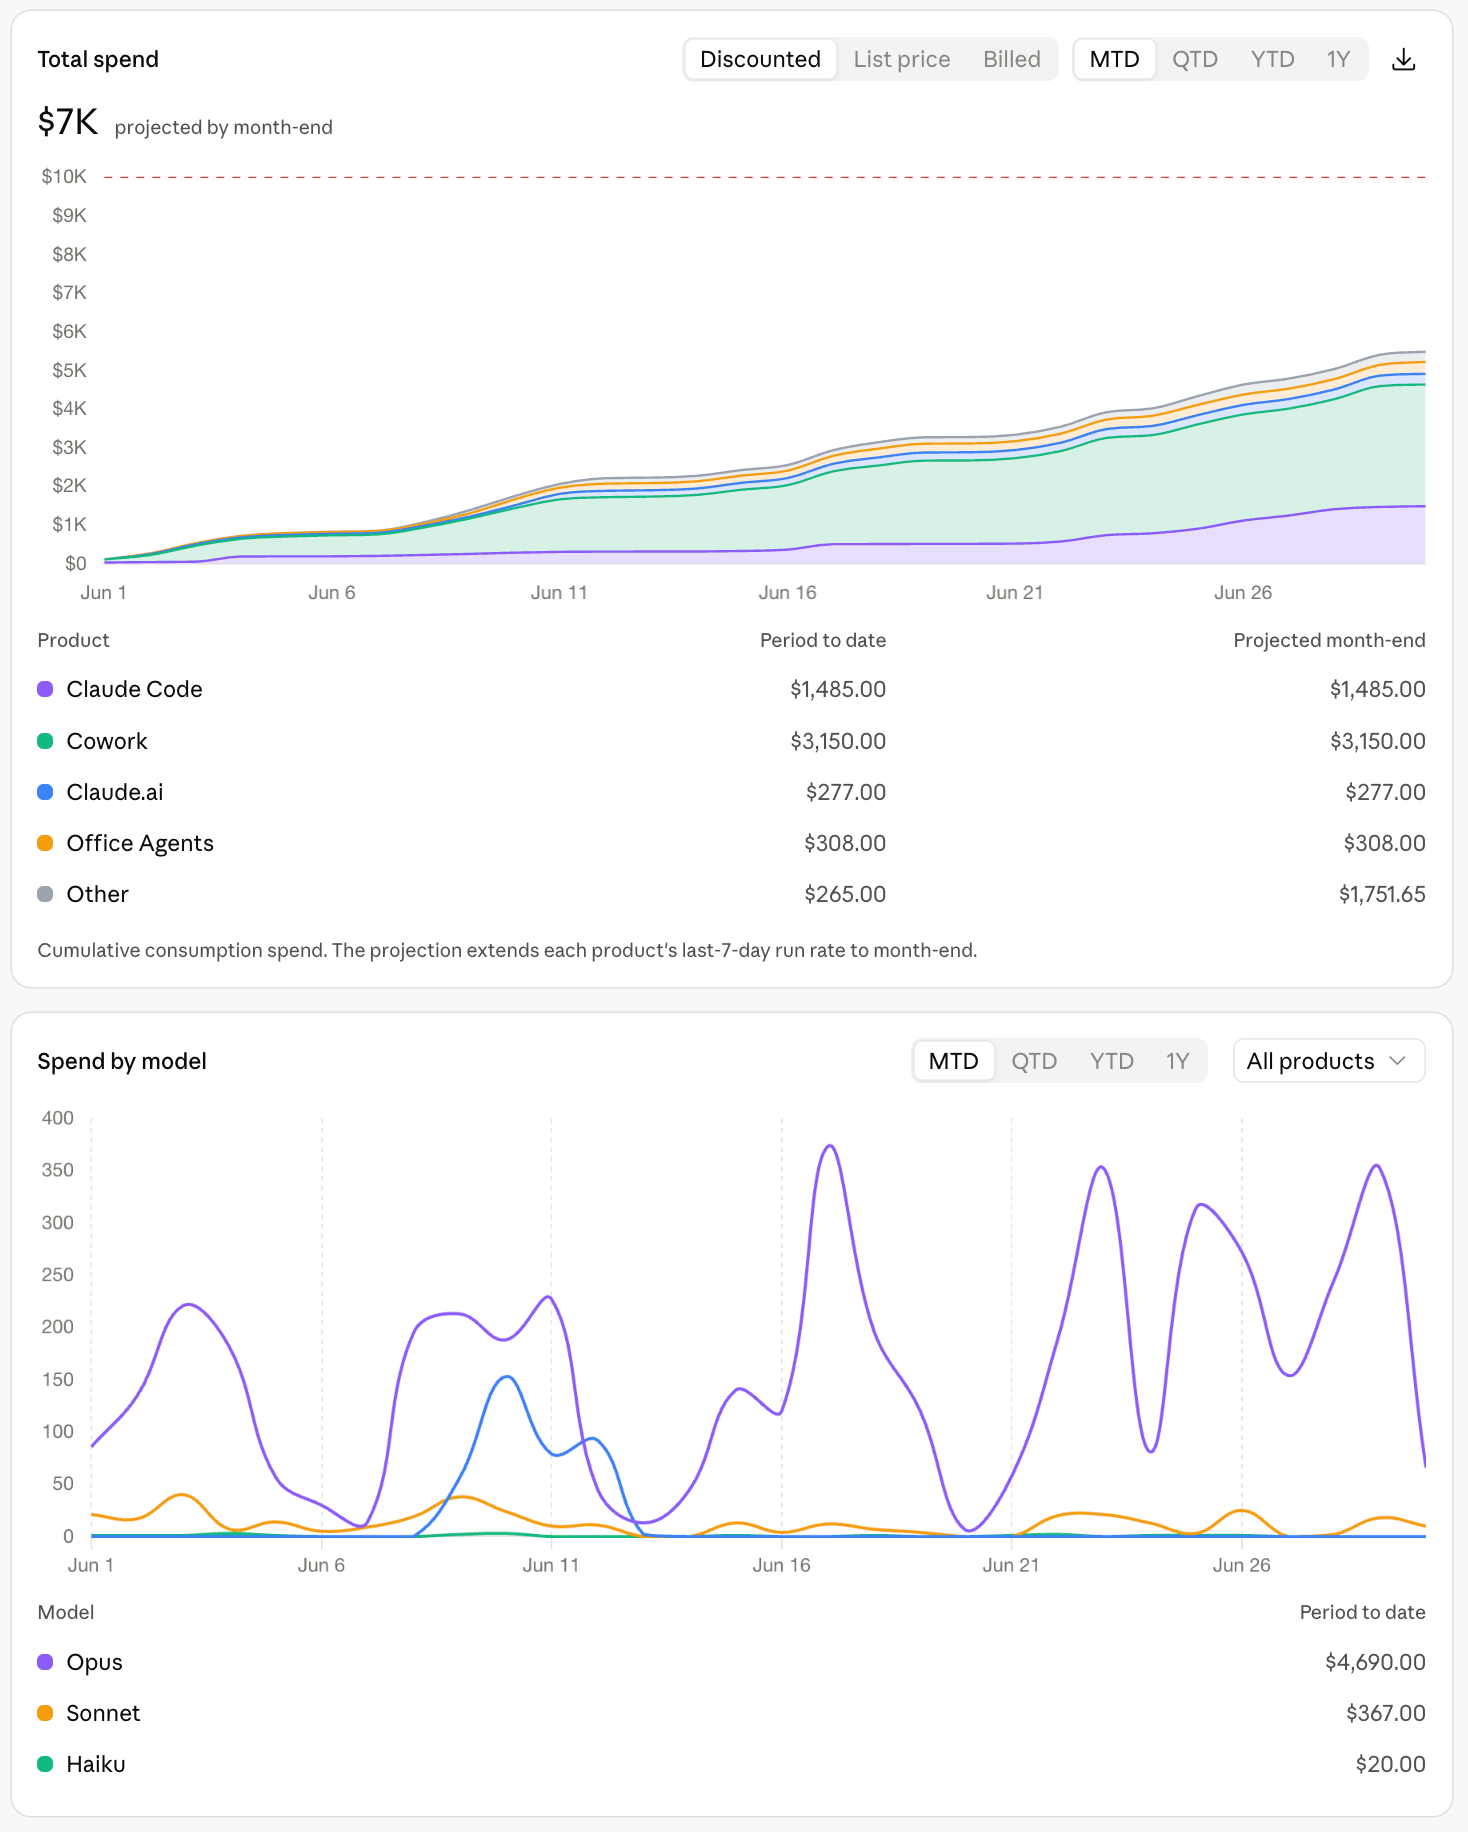Click the Sonnet model label

103,1713
